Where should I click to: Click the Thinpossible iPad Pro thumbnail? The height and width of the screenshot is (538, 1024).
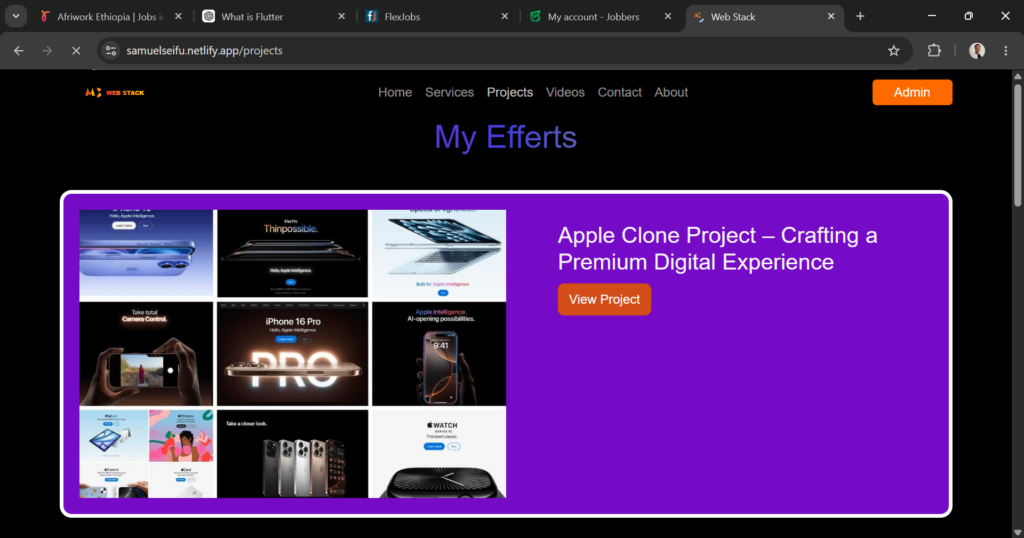click(293, 253)
